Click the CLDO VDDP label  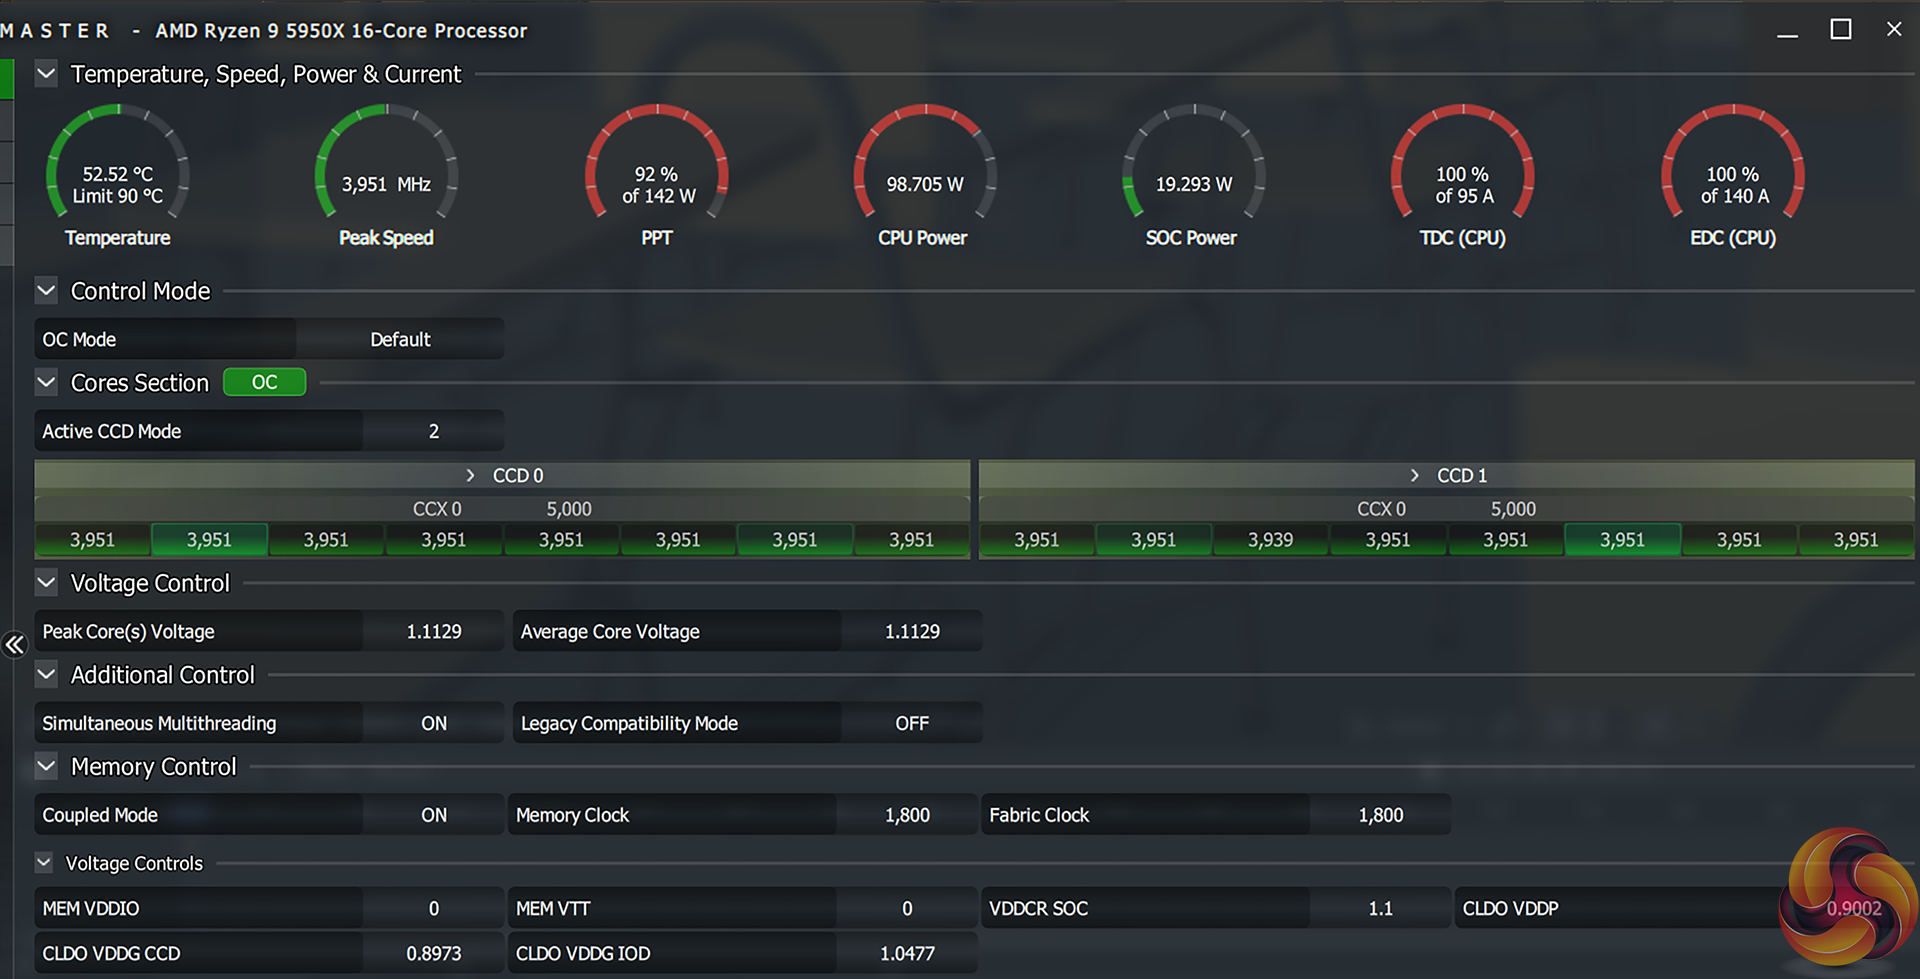coord(1510,908)
